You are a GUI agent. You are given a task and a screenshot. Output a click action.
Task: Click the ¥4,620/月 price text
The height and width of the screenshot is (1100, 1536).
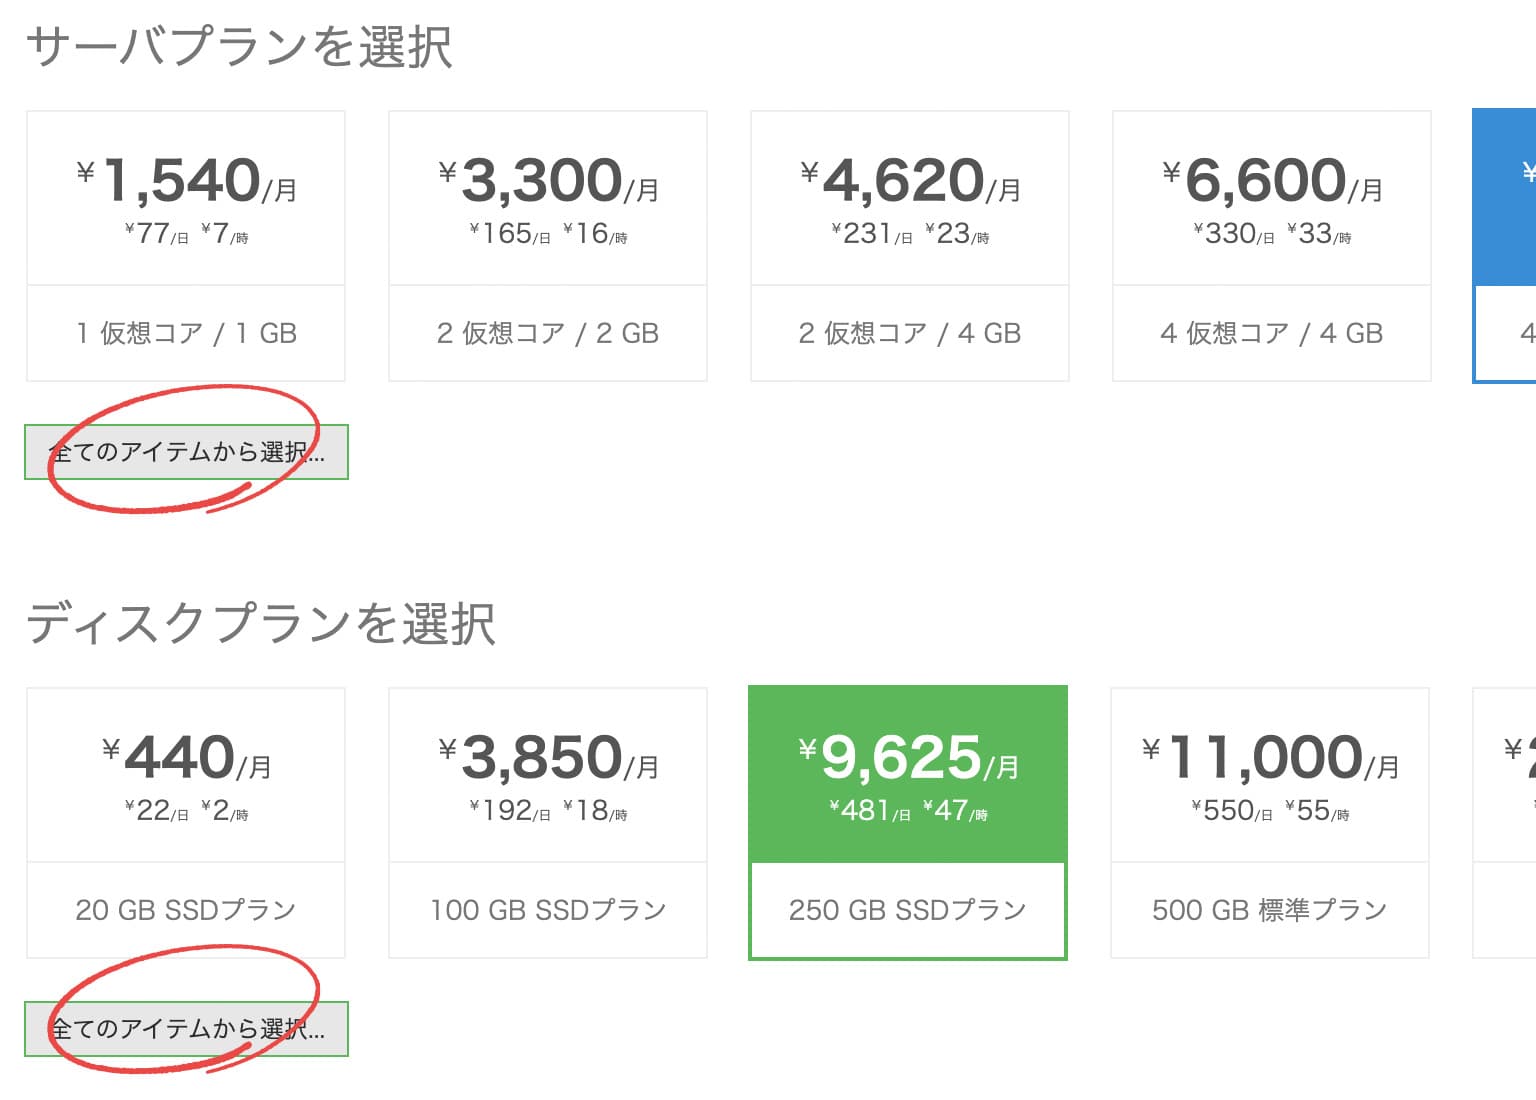(910, 181)
